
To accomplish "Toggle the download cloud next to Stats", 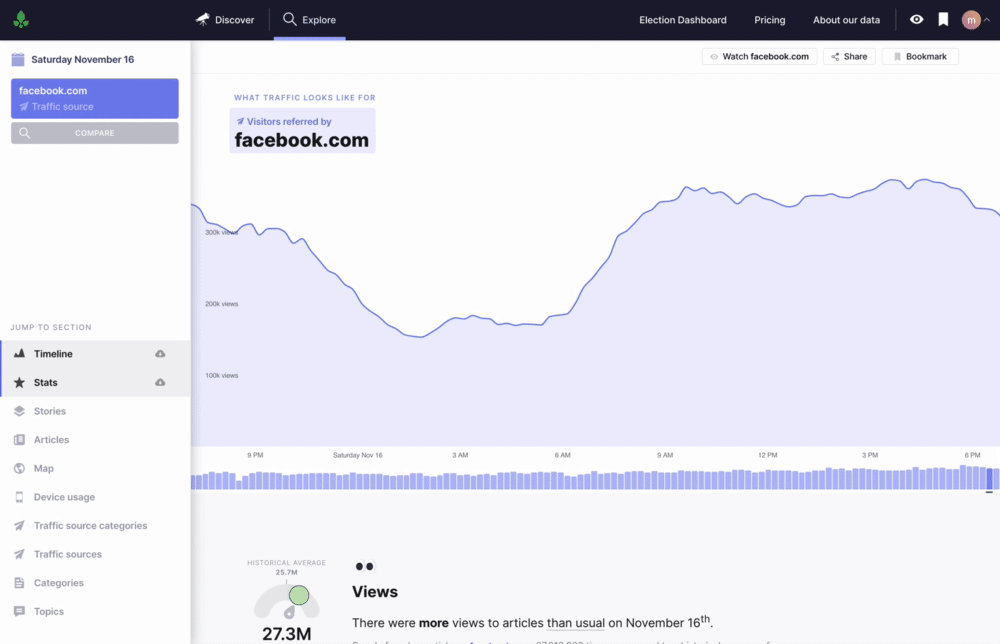I will point(160,382).
